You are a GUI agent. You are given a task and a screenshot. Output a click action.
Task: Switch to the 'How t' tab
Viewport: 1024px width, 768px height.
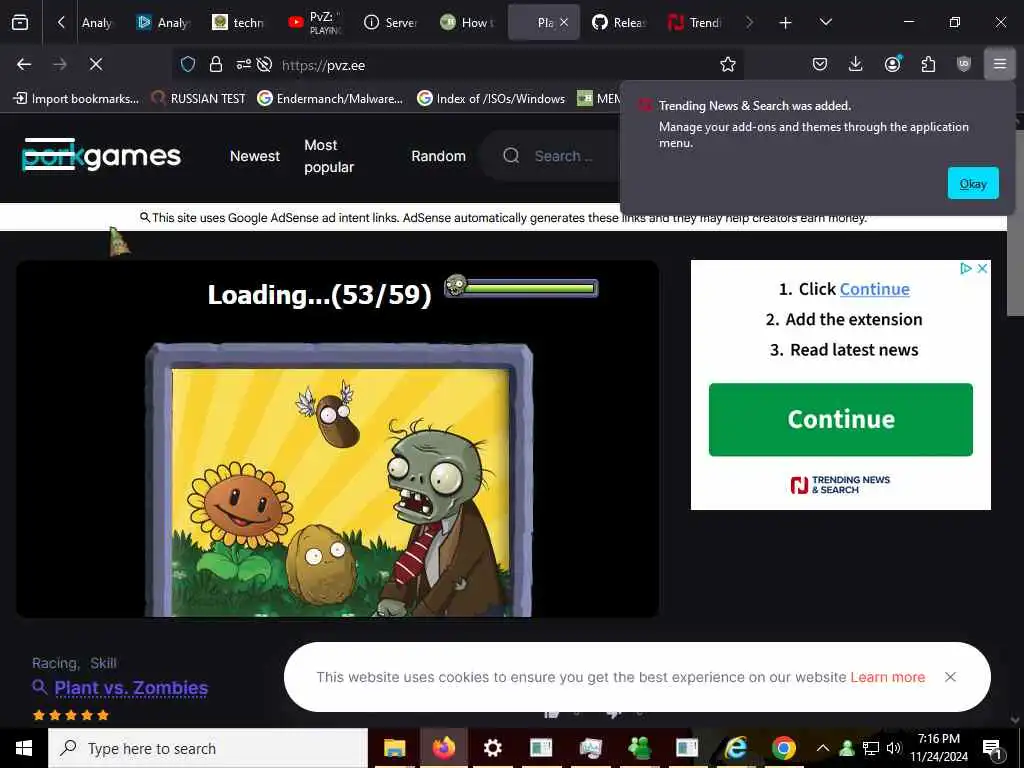point(466,22)
